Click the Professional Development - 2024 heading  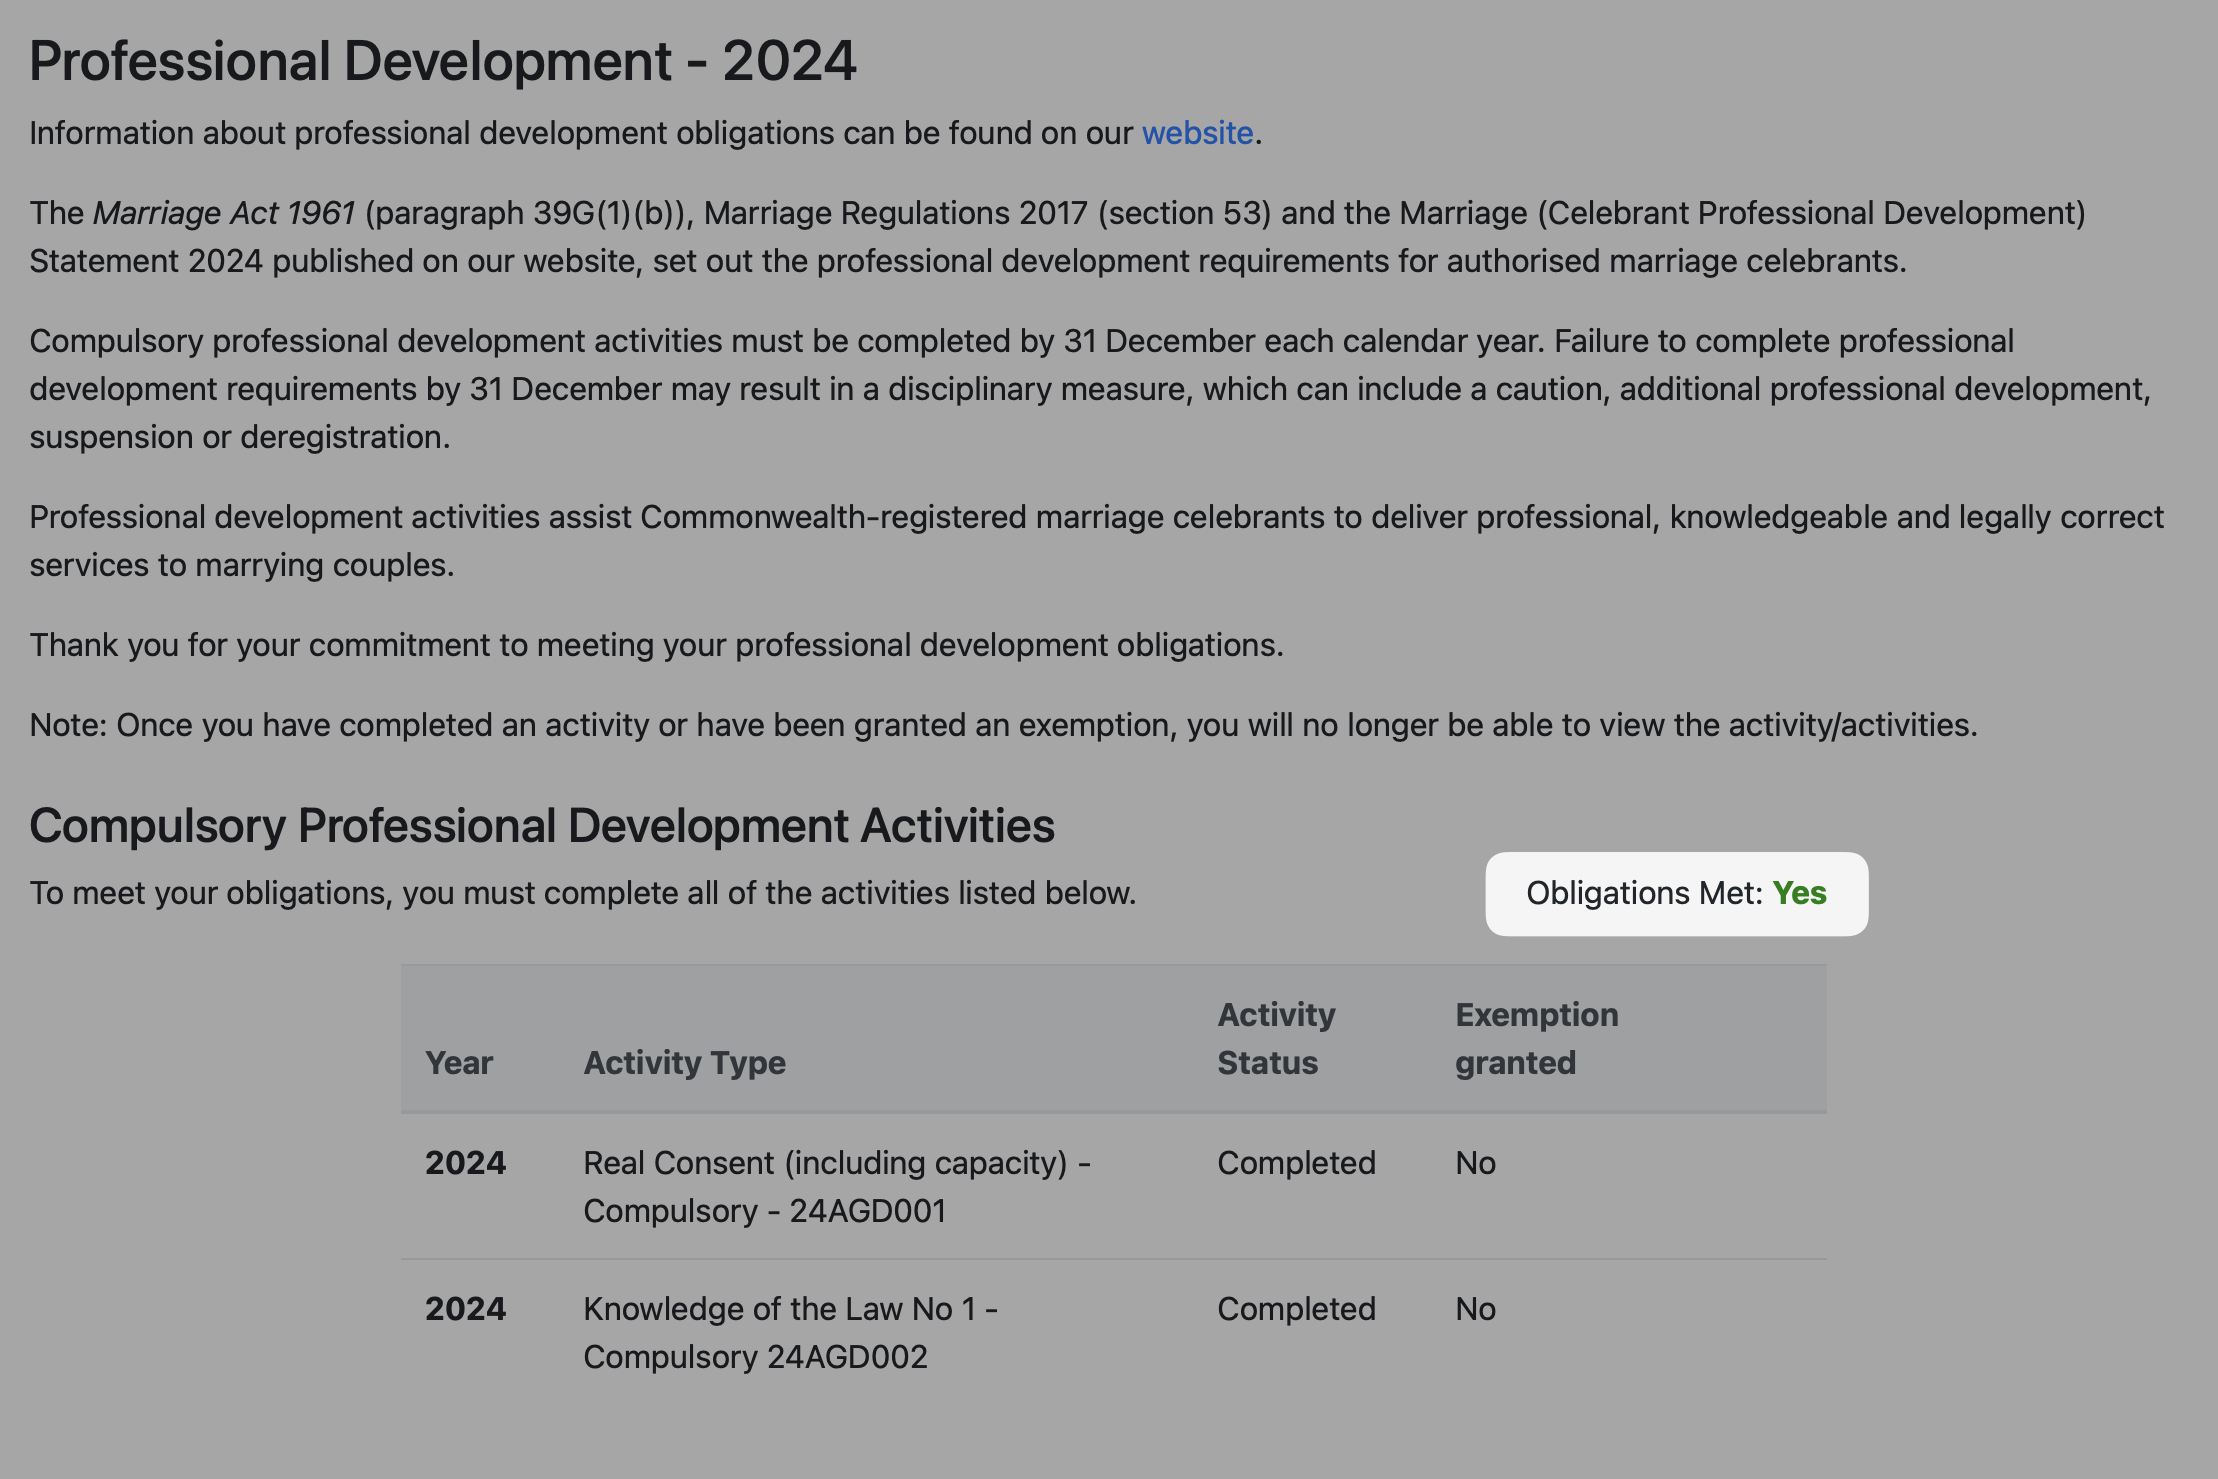tap(442, 61)
